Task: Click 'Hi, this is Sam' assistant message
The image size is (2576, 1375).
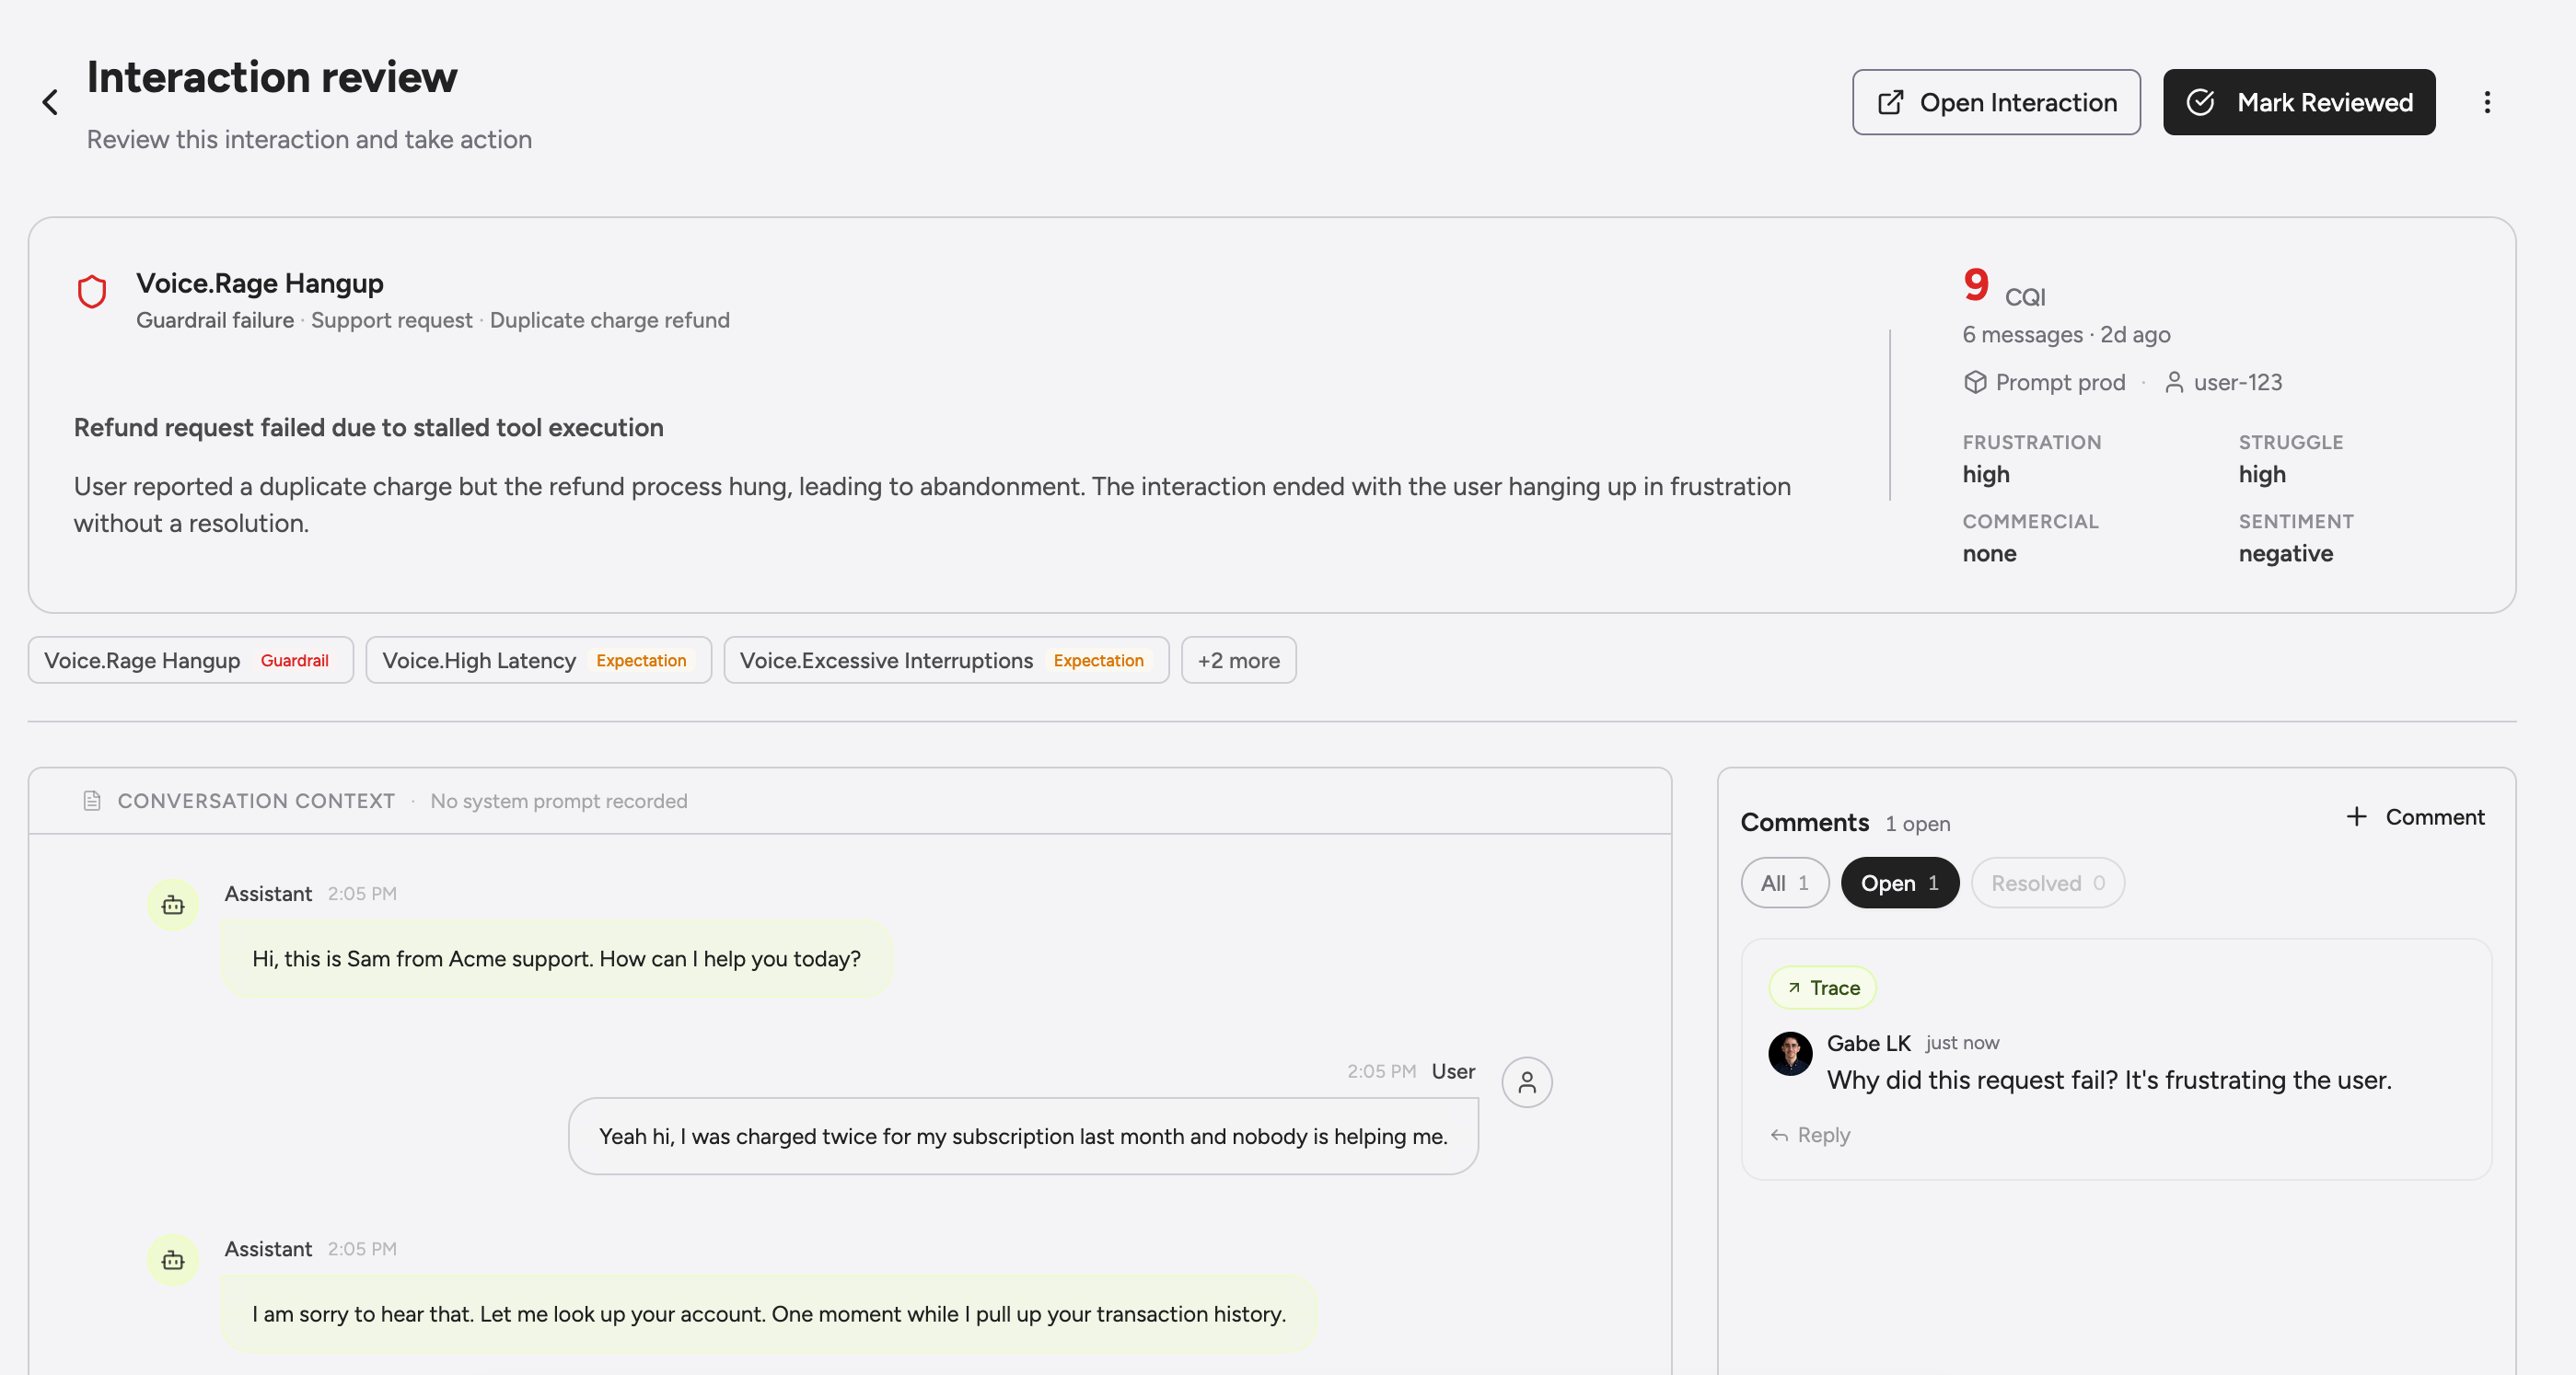Action: (x=556, y=959)
